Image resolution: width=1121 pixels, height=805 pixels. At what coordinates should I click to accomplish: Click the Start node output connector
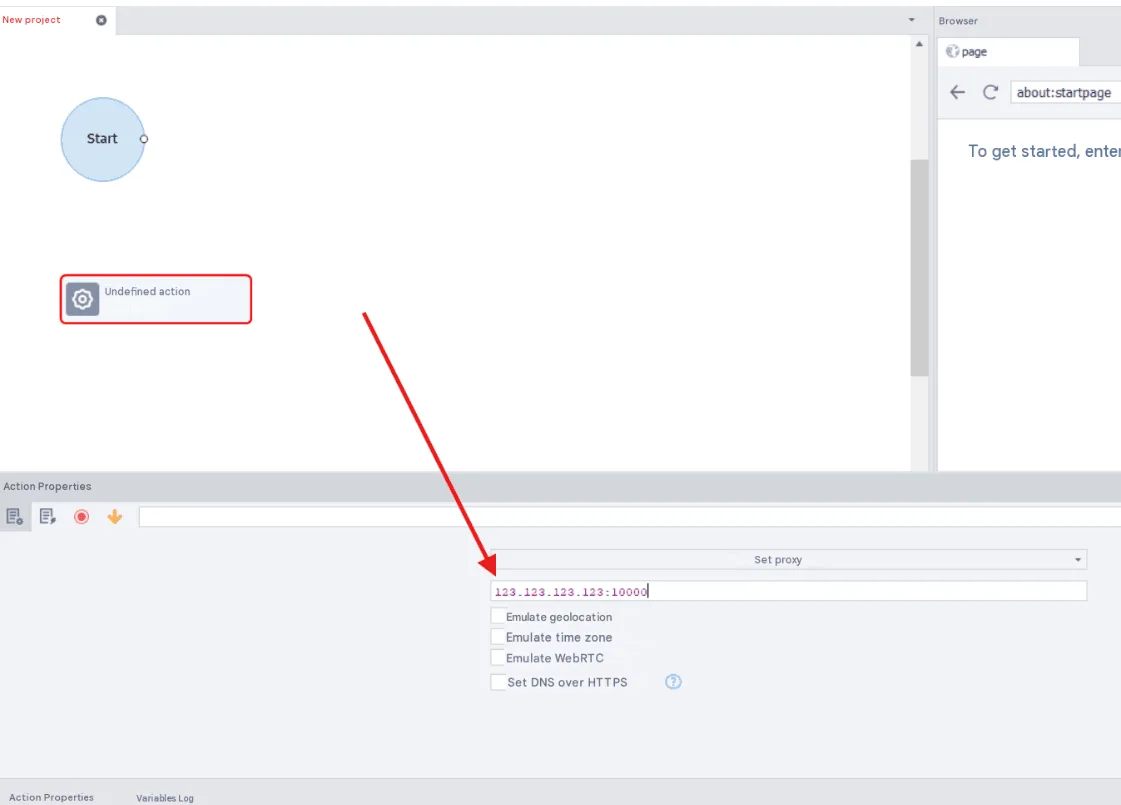[x=144, y=139]
